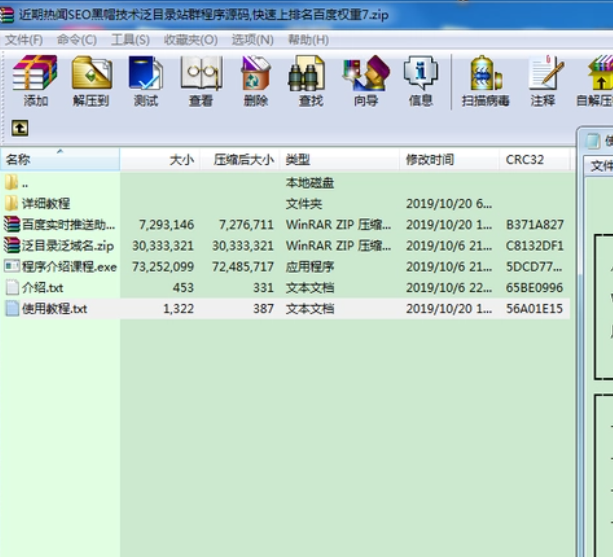This screenshot has height=557, width=613.
Task: Click the 扫描病毒 (Scan virus) icon
Action: click(485, 73)
